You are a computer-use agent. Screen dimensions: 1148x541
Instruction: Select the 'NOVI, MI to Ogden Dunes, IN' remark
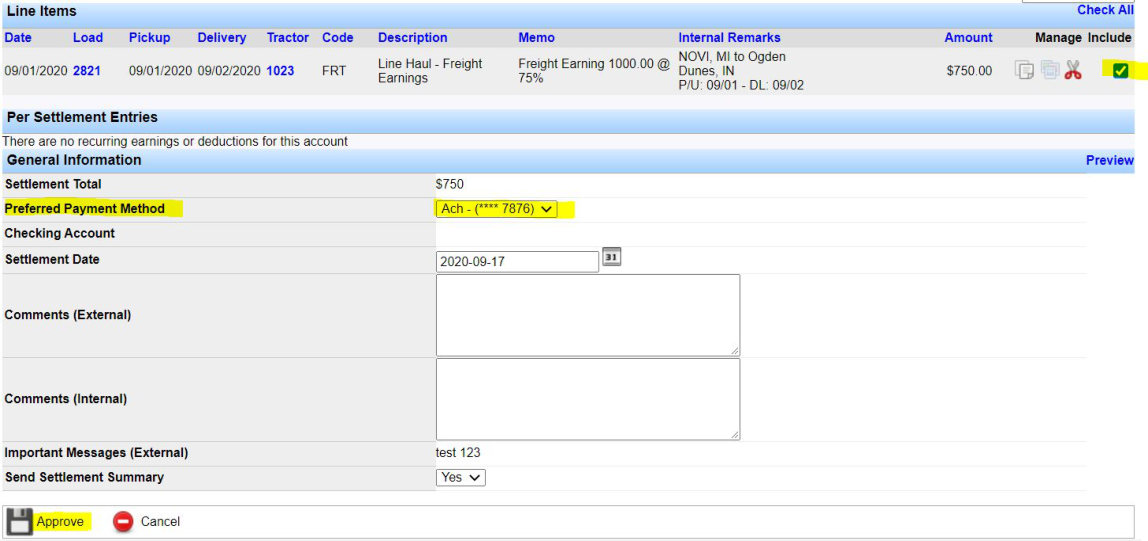(x=732, y=64)
